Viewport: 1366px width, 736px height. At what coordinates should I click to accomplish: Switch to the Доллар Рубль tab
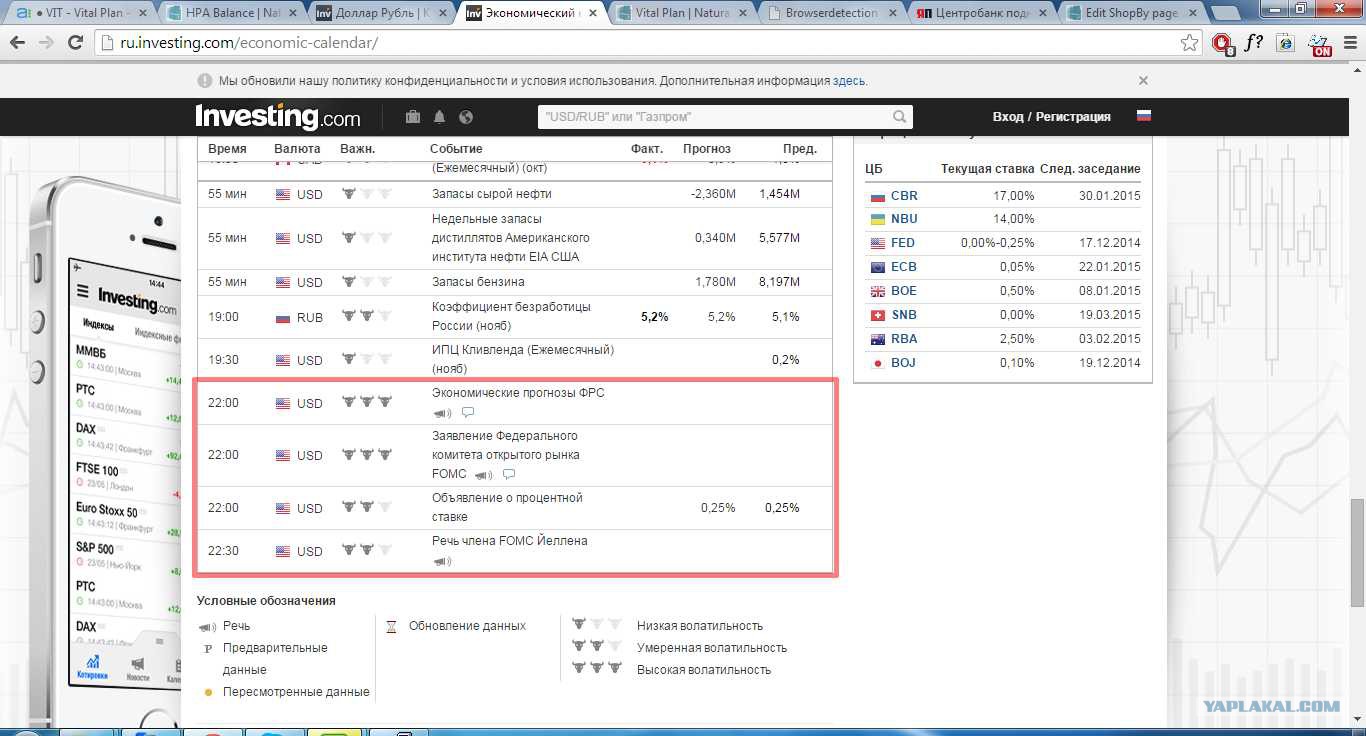pos(380,13)
